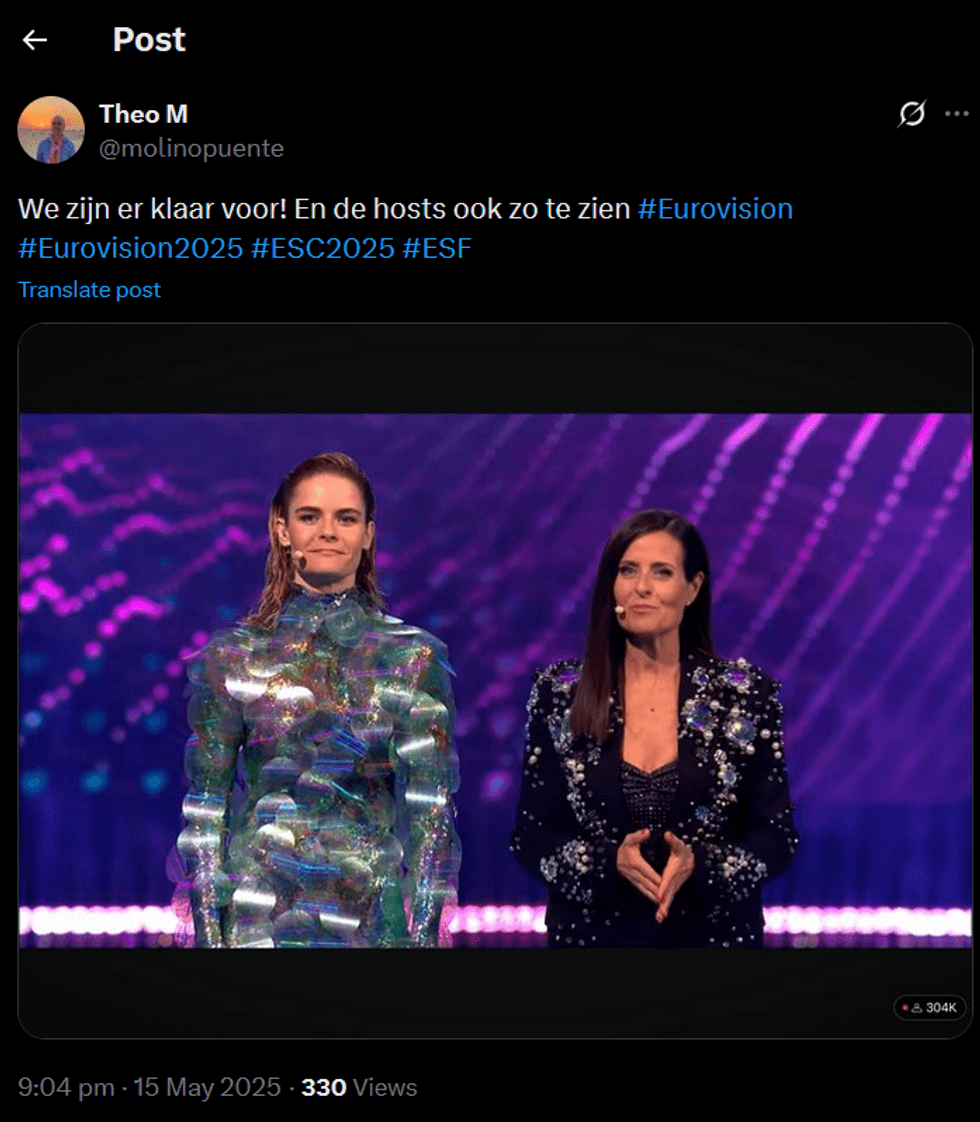Follow the #Eurovision2025 hashtag link
The width and height of the screenshot is (980, 1122).
pyautogui.click(x=131, y=248)
